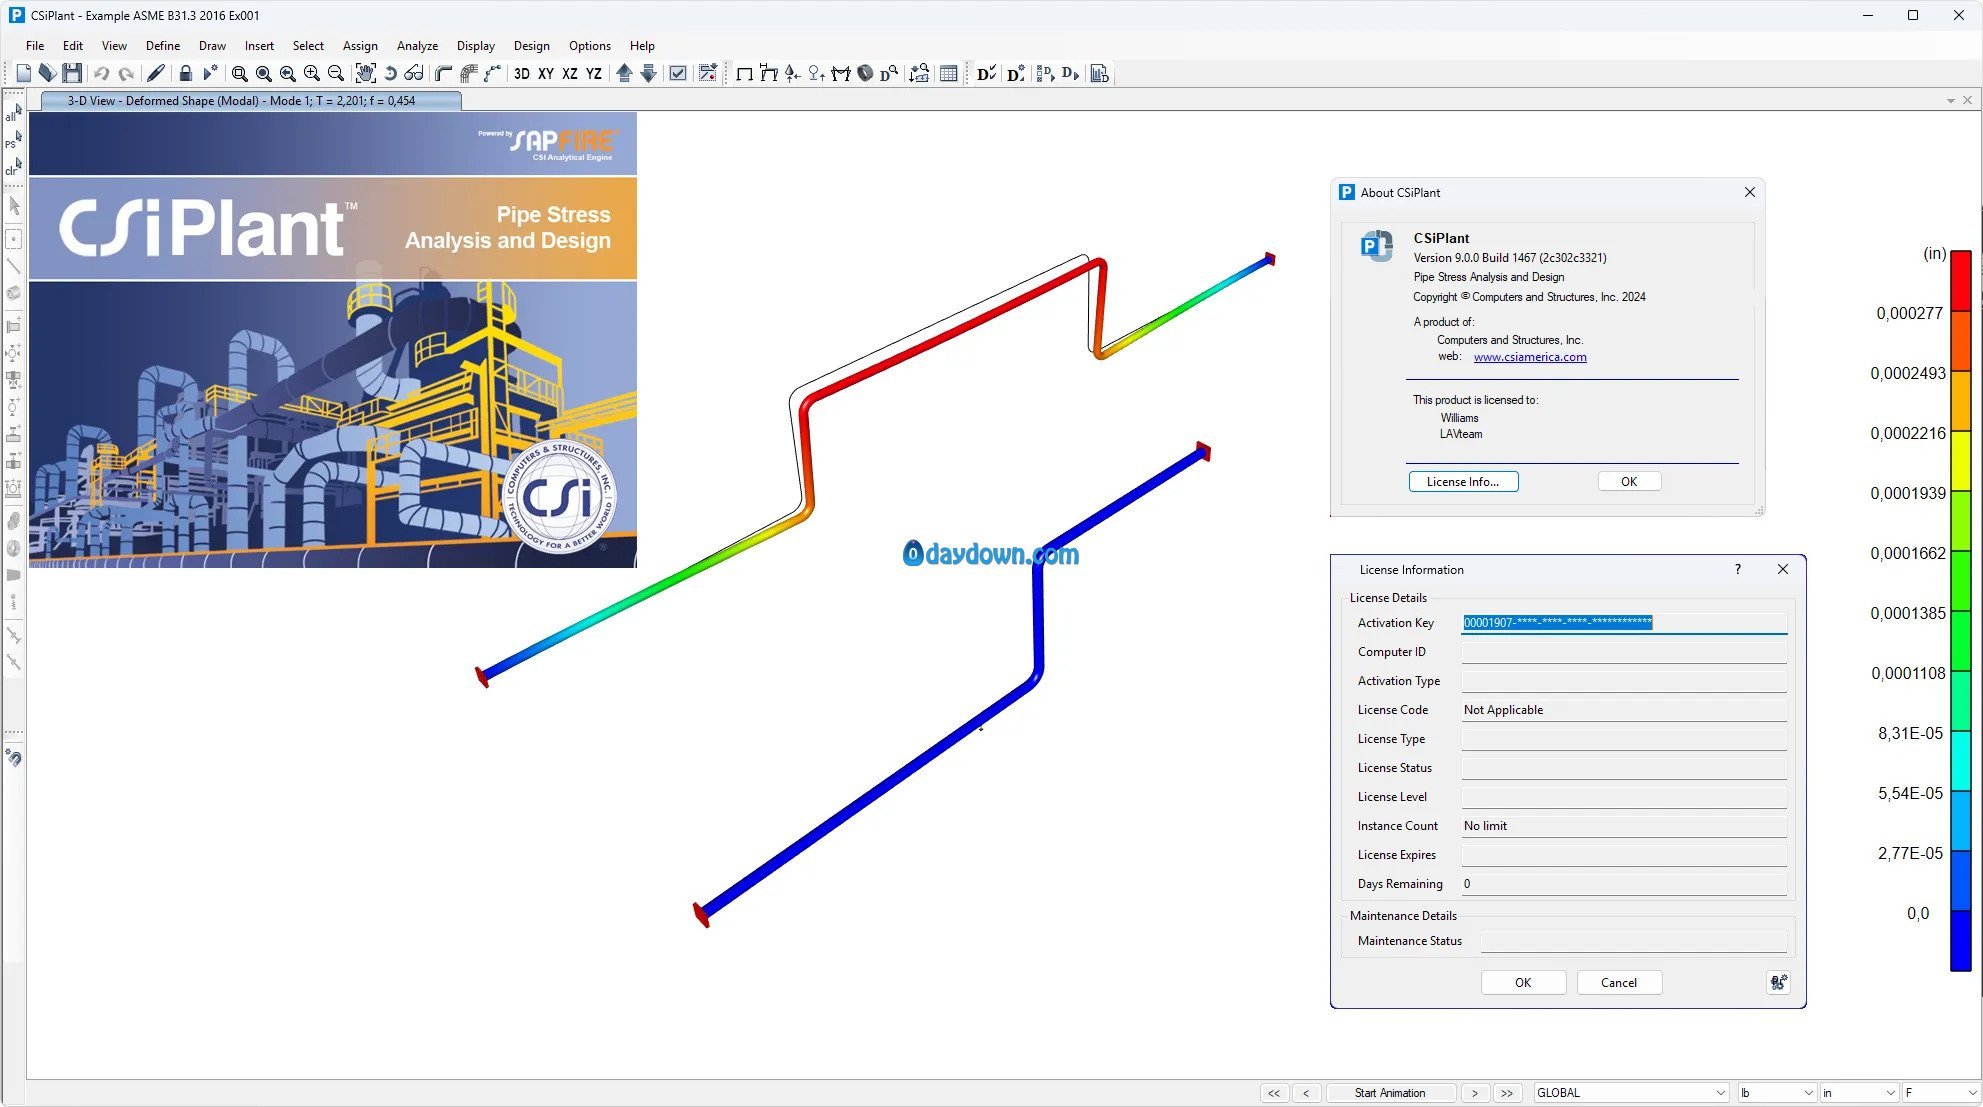Open the spreadsheet tables icon
1983x1107 pixels.
point(949,73)
